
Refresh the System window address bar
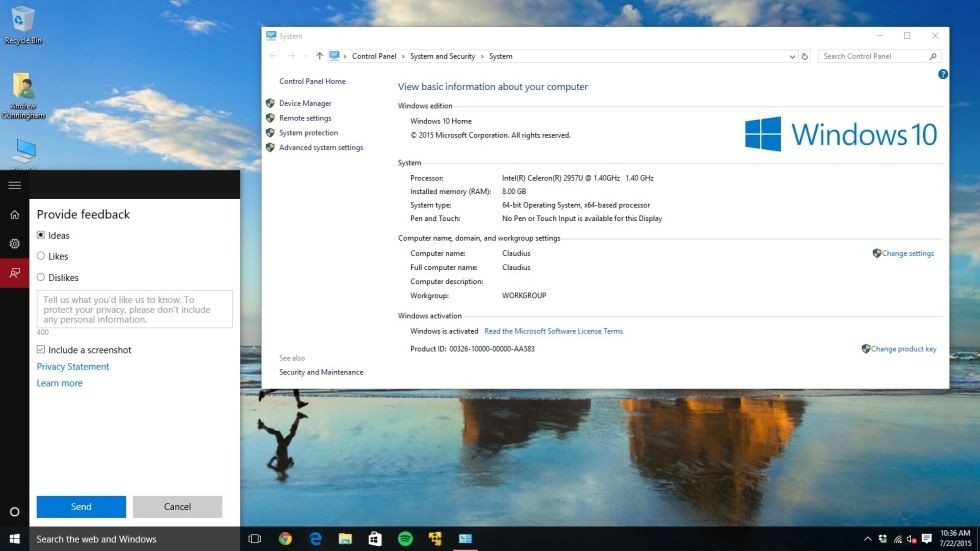tap(804, 56)
